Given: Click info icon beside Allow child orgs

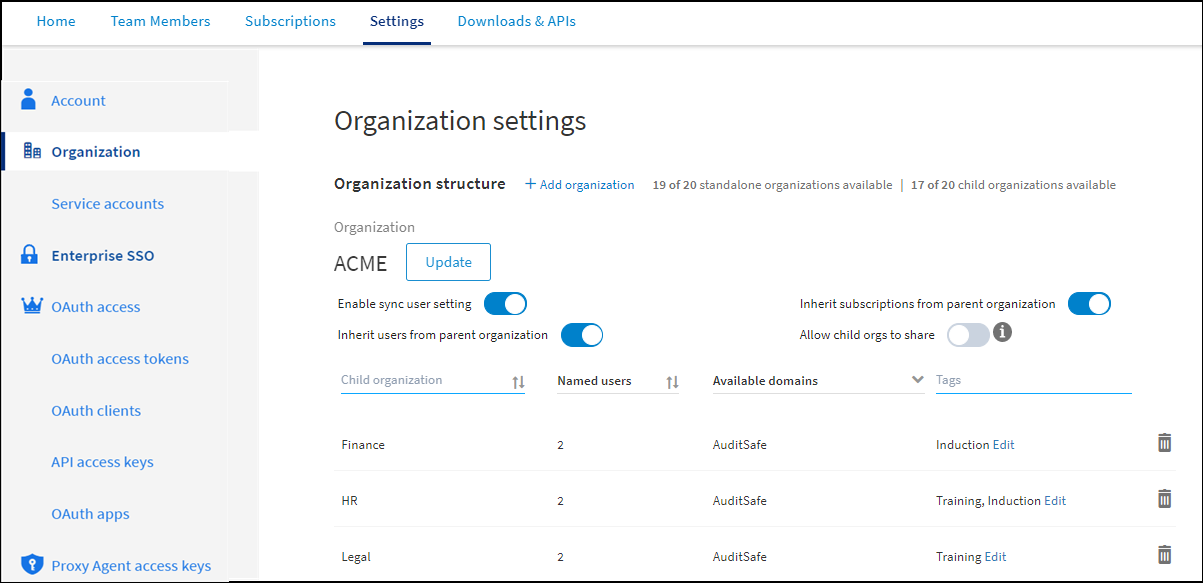Looking at the screenshot, I should pos(1002,333).
